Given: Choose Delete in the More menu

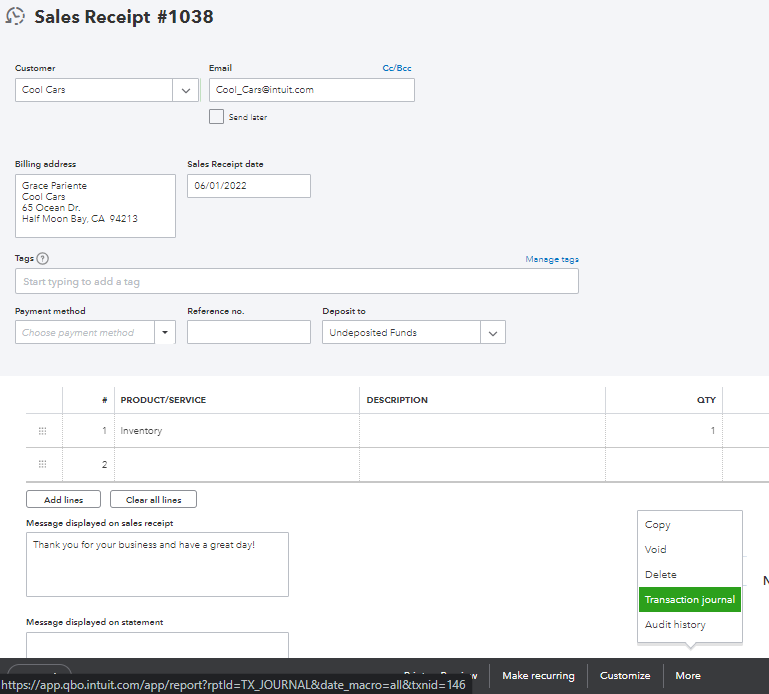Looking at the screenshot, I should pyautogui.click(x=660, y=575).
